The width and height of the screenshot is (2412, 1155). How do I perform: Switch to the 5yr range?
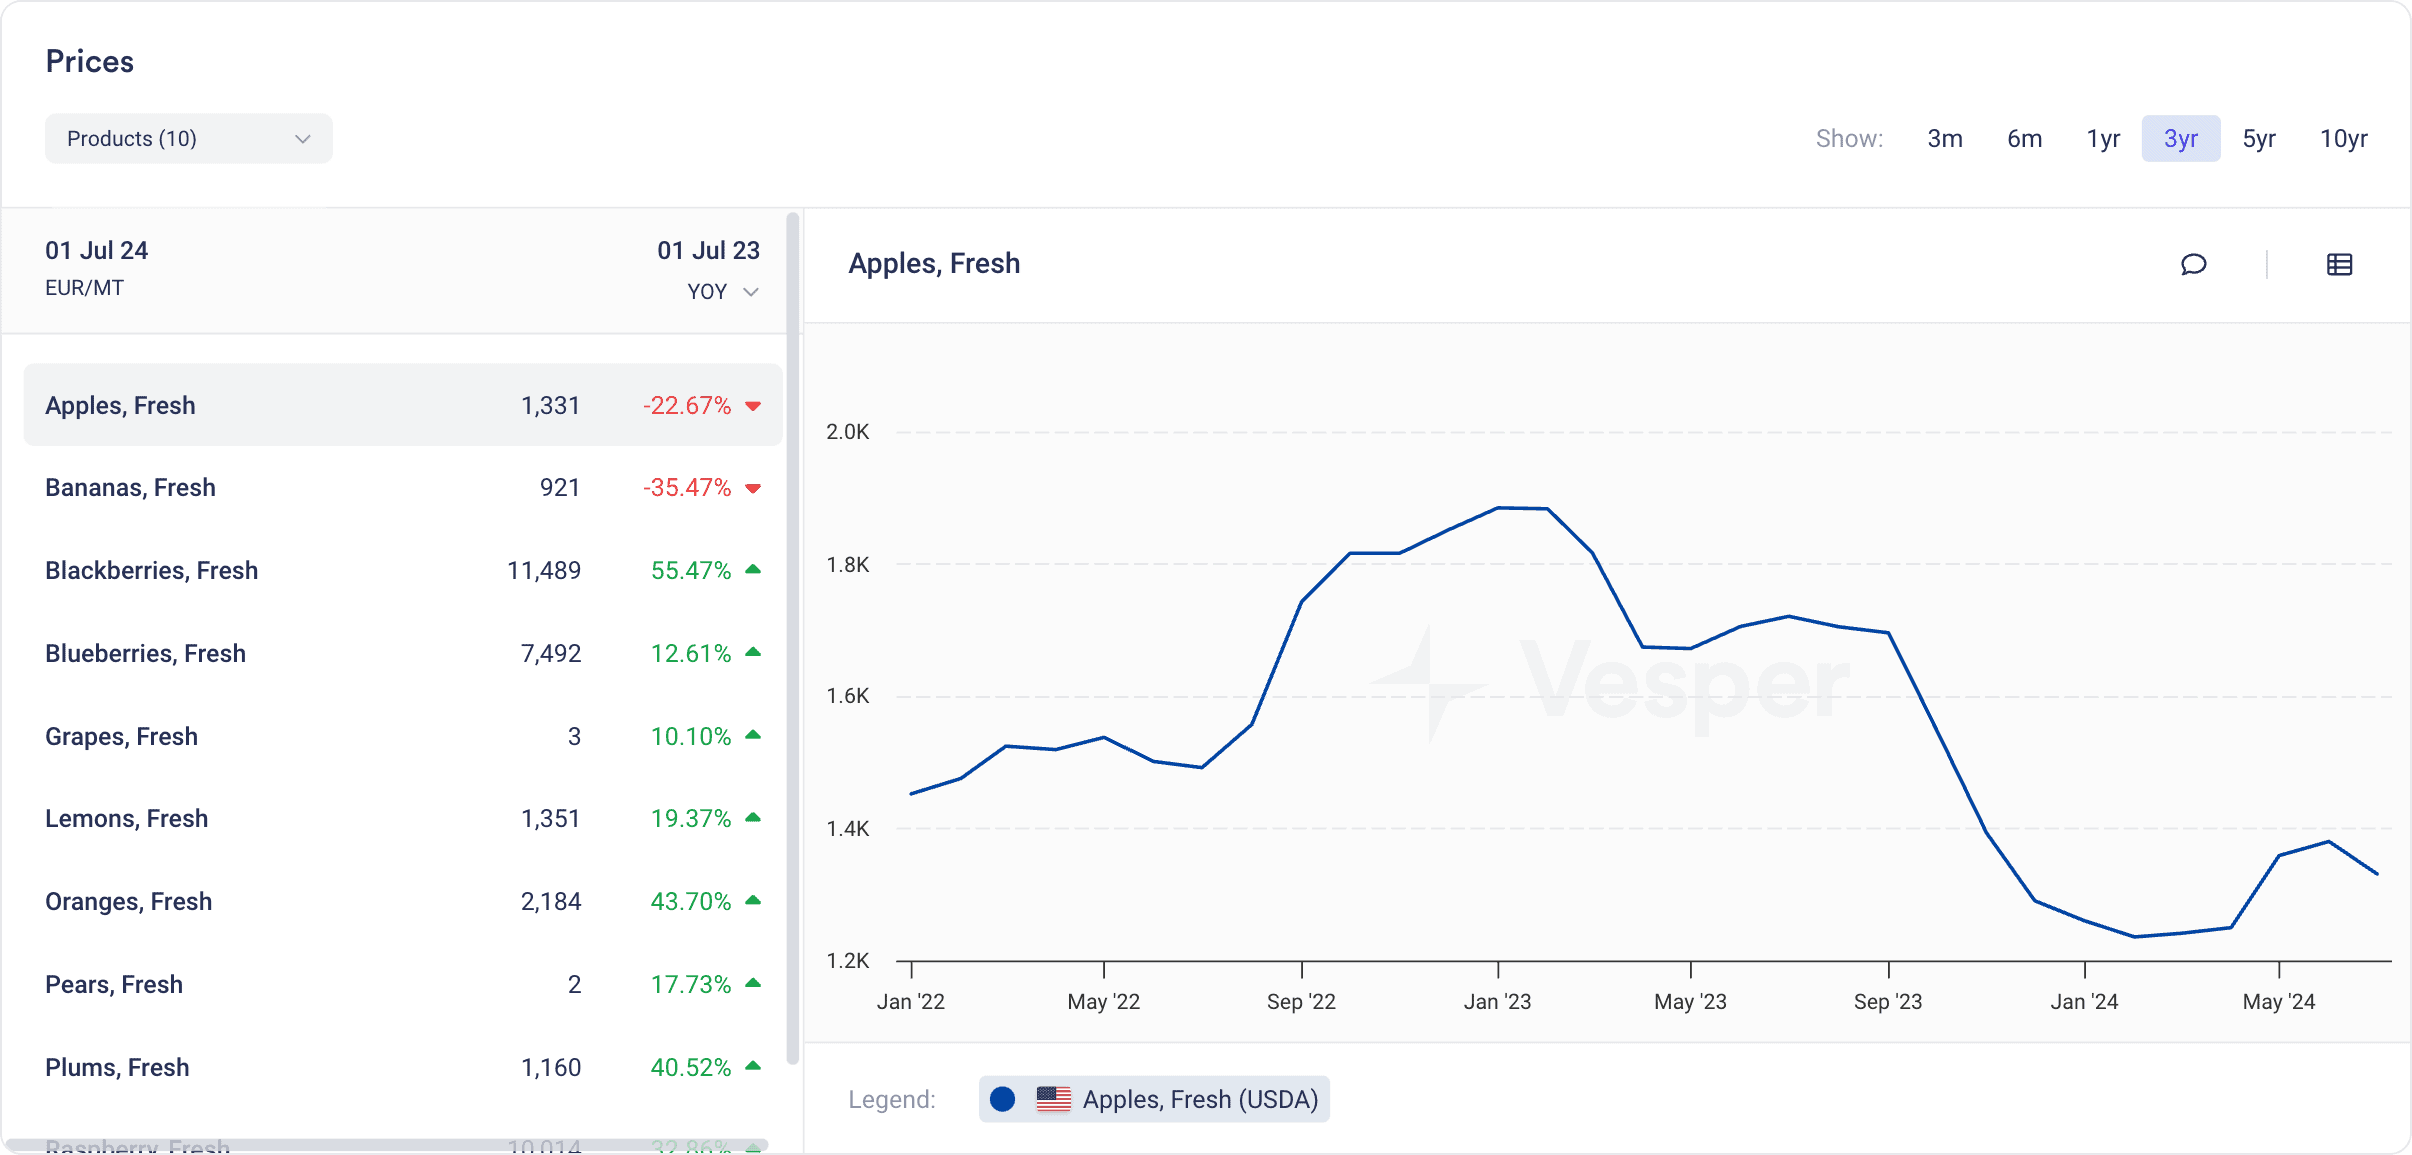click(x=2259, y=139)
